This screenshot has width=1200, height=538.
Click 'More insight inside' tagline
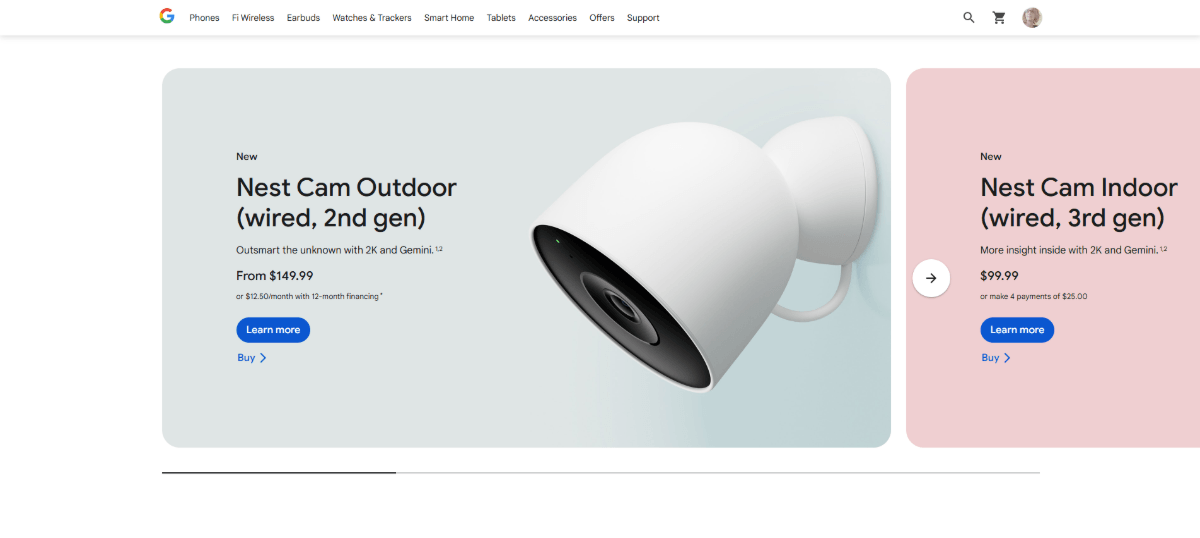click(x=1025, y=250)
